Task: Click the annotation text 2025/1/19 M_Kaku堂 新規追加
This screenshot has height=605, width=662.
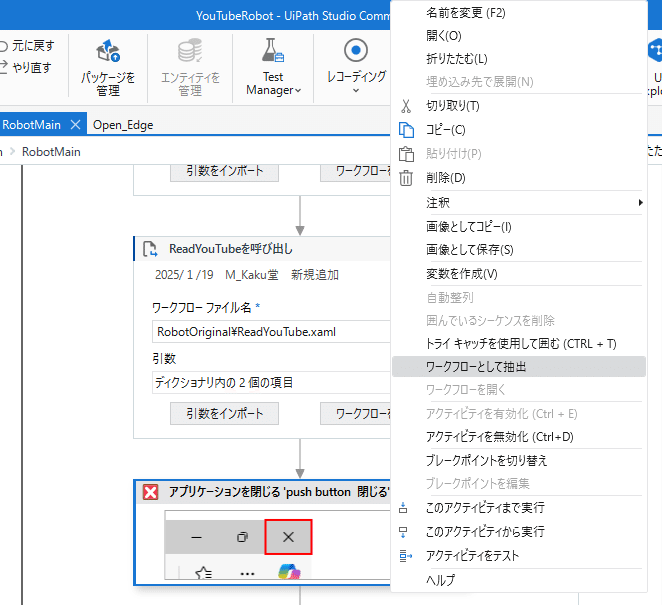Action: click(247, 275)
